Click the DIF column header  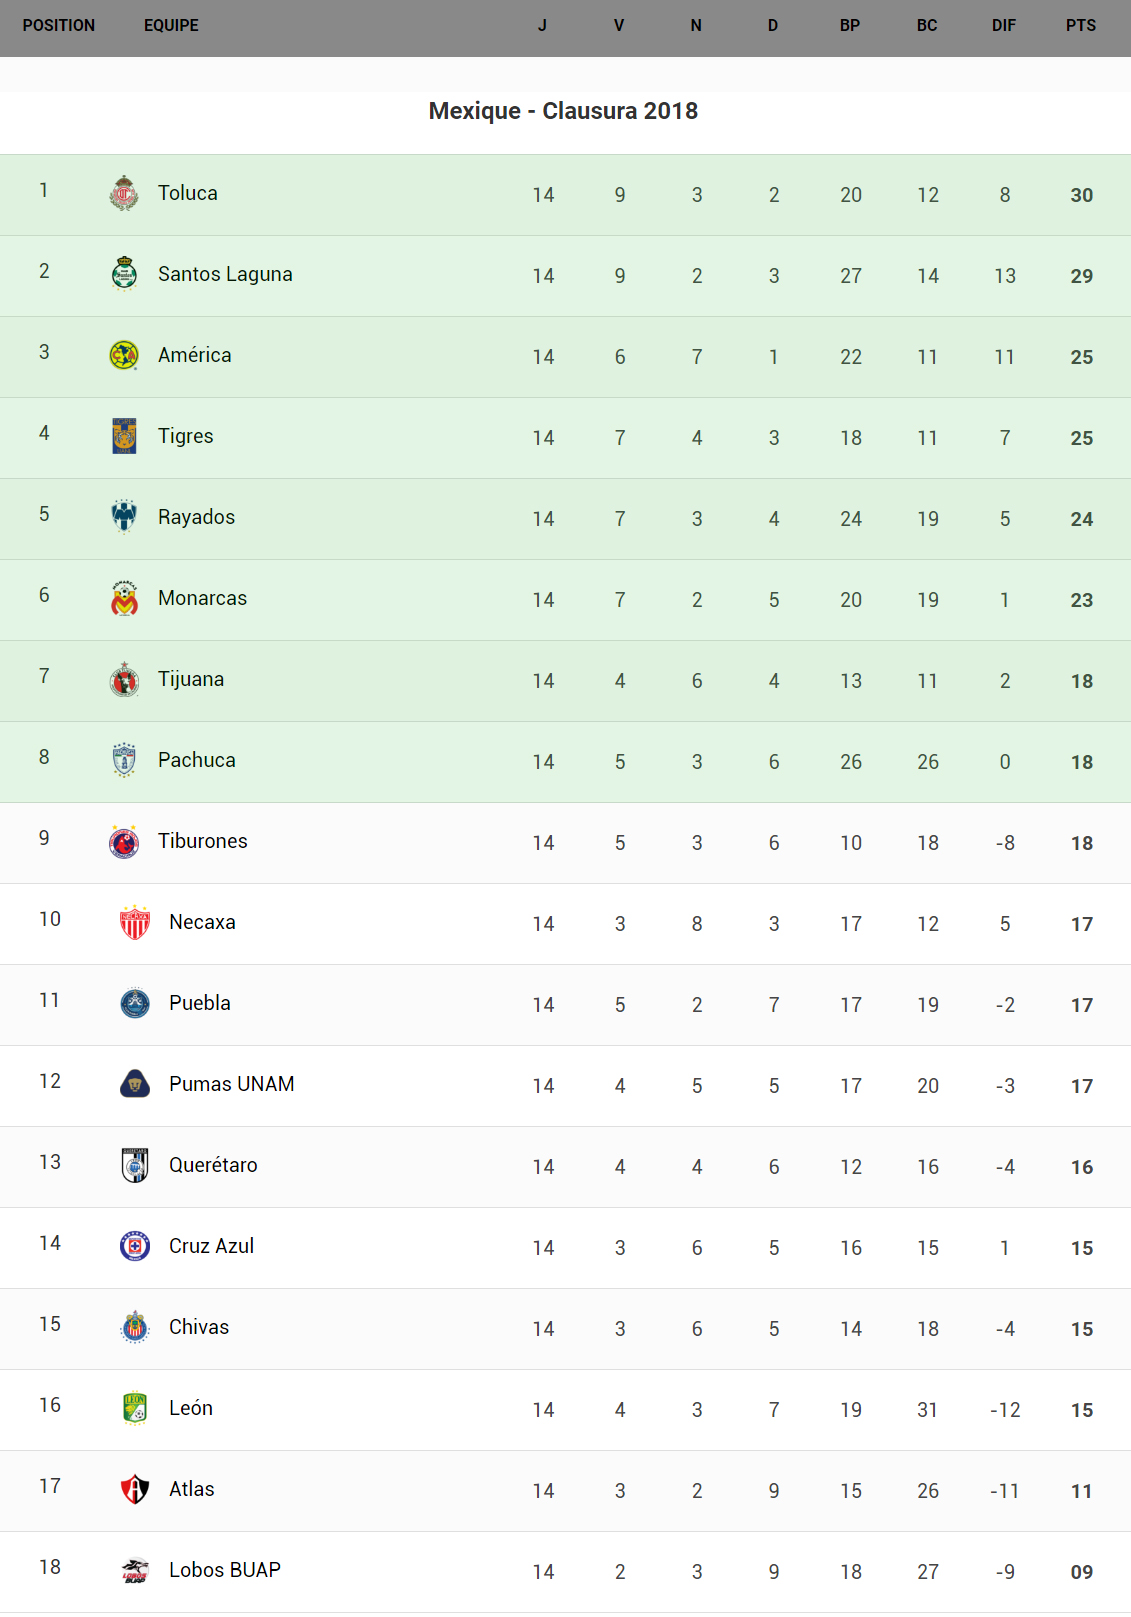pyautogui.click(x=1004, y=26)
